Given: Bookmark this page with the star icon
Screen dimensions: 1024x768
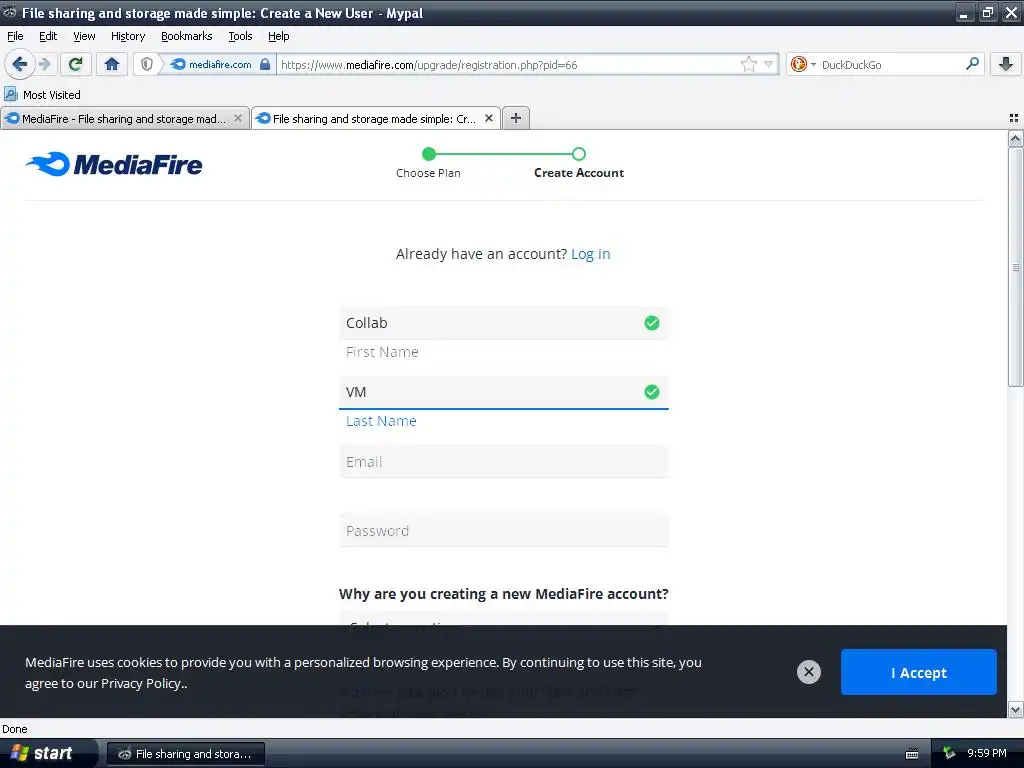Looking at the screenshot, I should click(x=748, y=64).
